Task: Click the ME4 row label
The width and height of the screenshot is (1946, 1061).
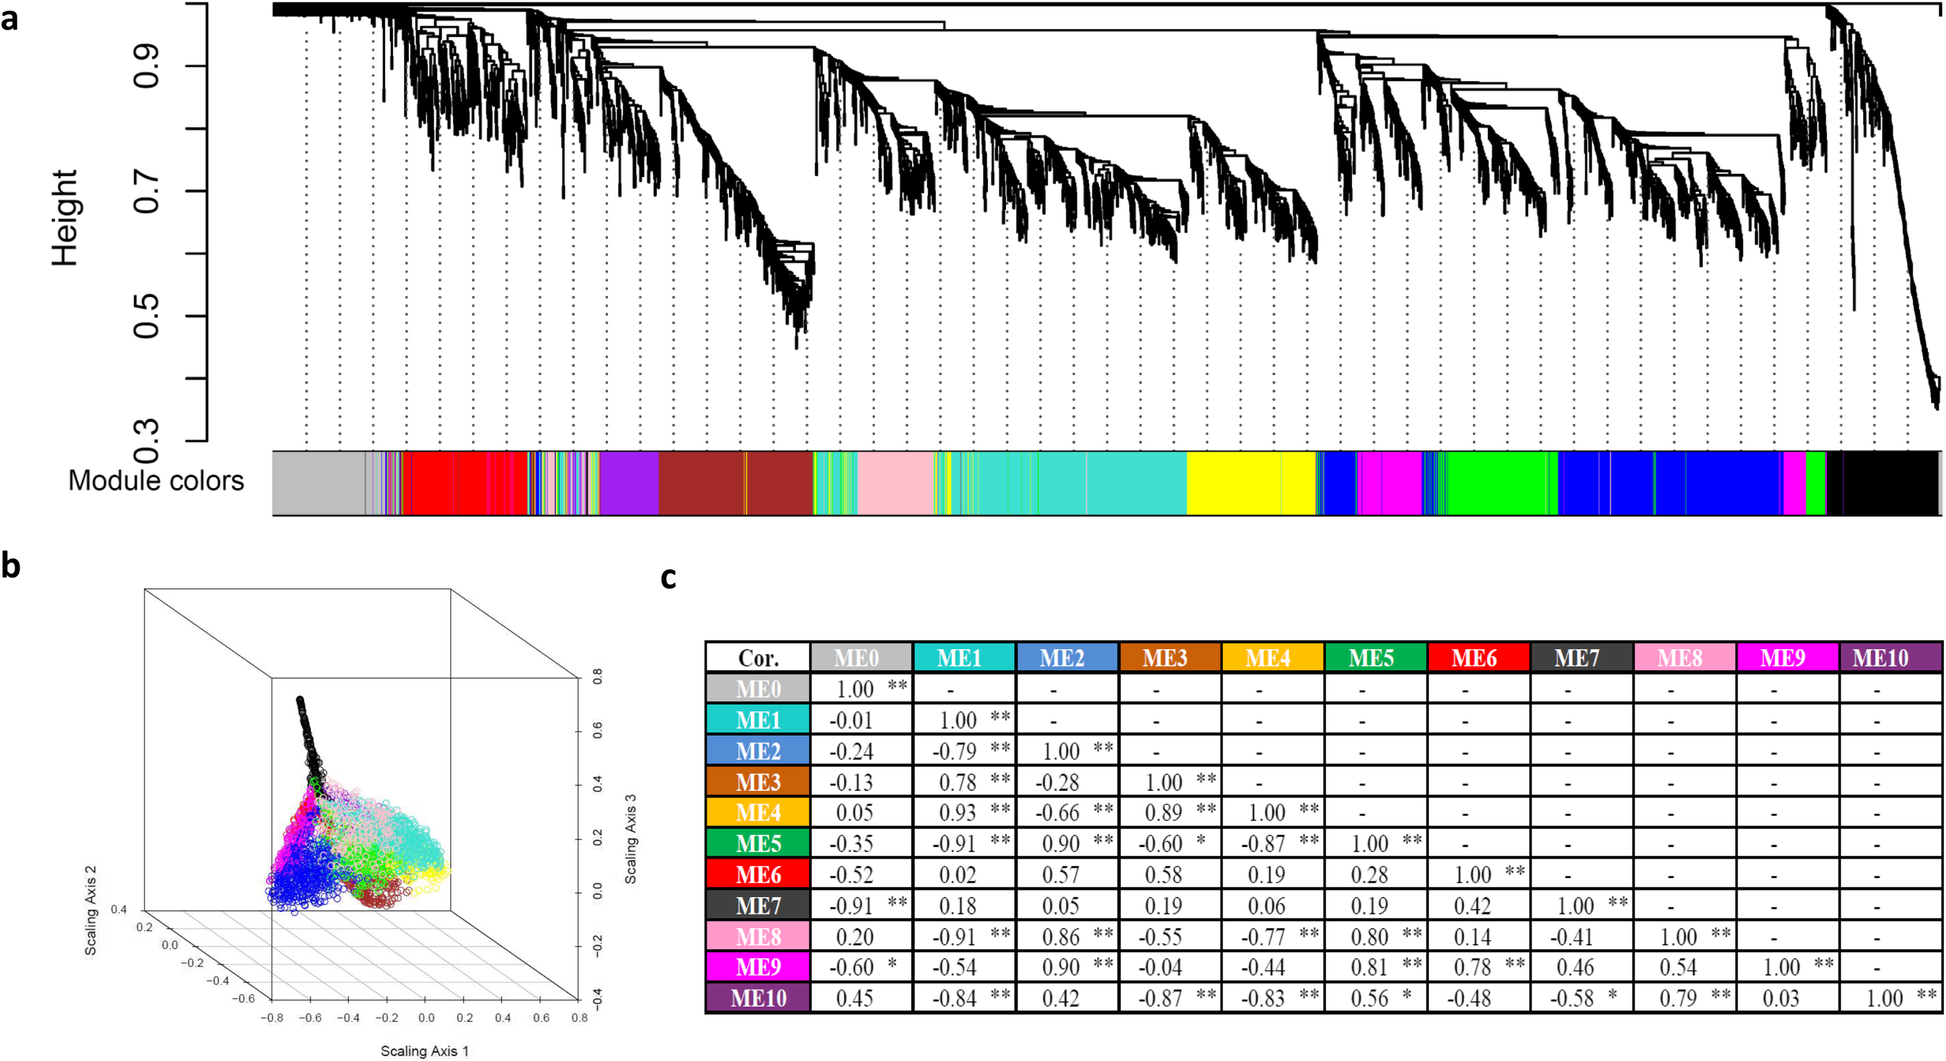Action: (758, 812)
